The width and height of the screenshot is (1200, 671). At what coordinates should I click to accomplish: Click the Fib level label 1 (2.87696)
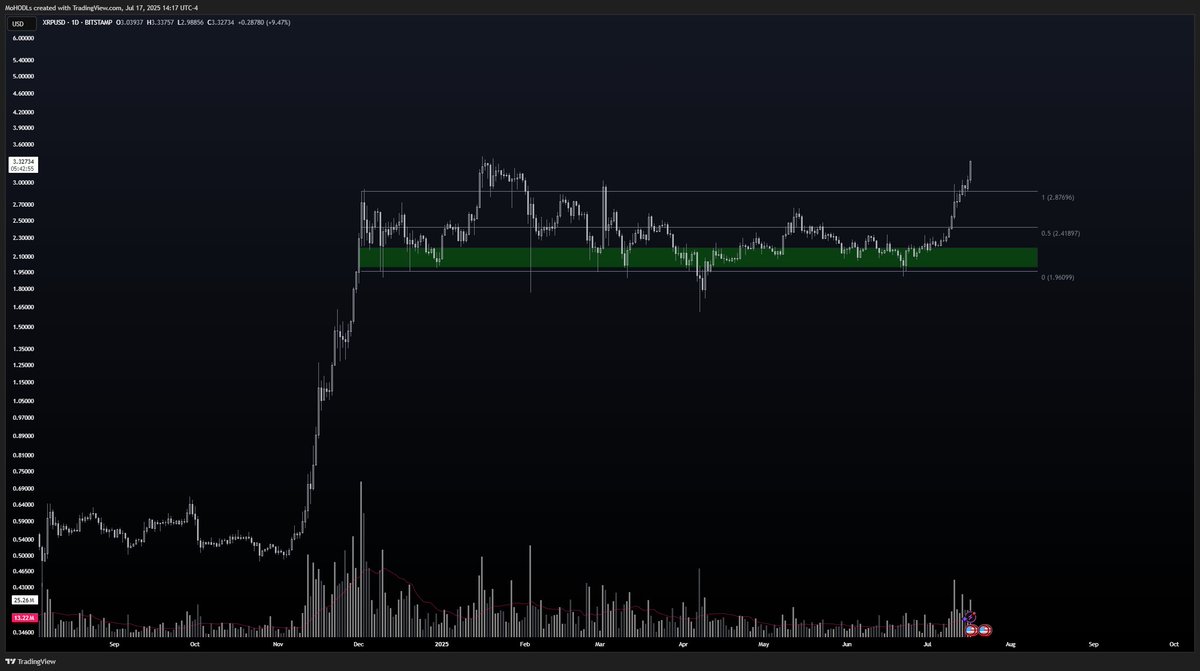pyautogui.click(x=1058, y=197)
